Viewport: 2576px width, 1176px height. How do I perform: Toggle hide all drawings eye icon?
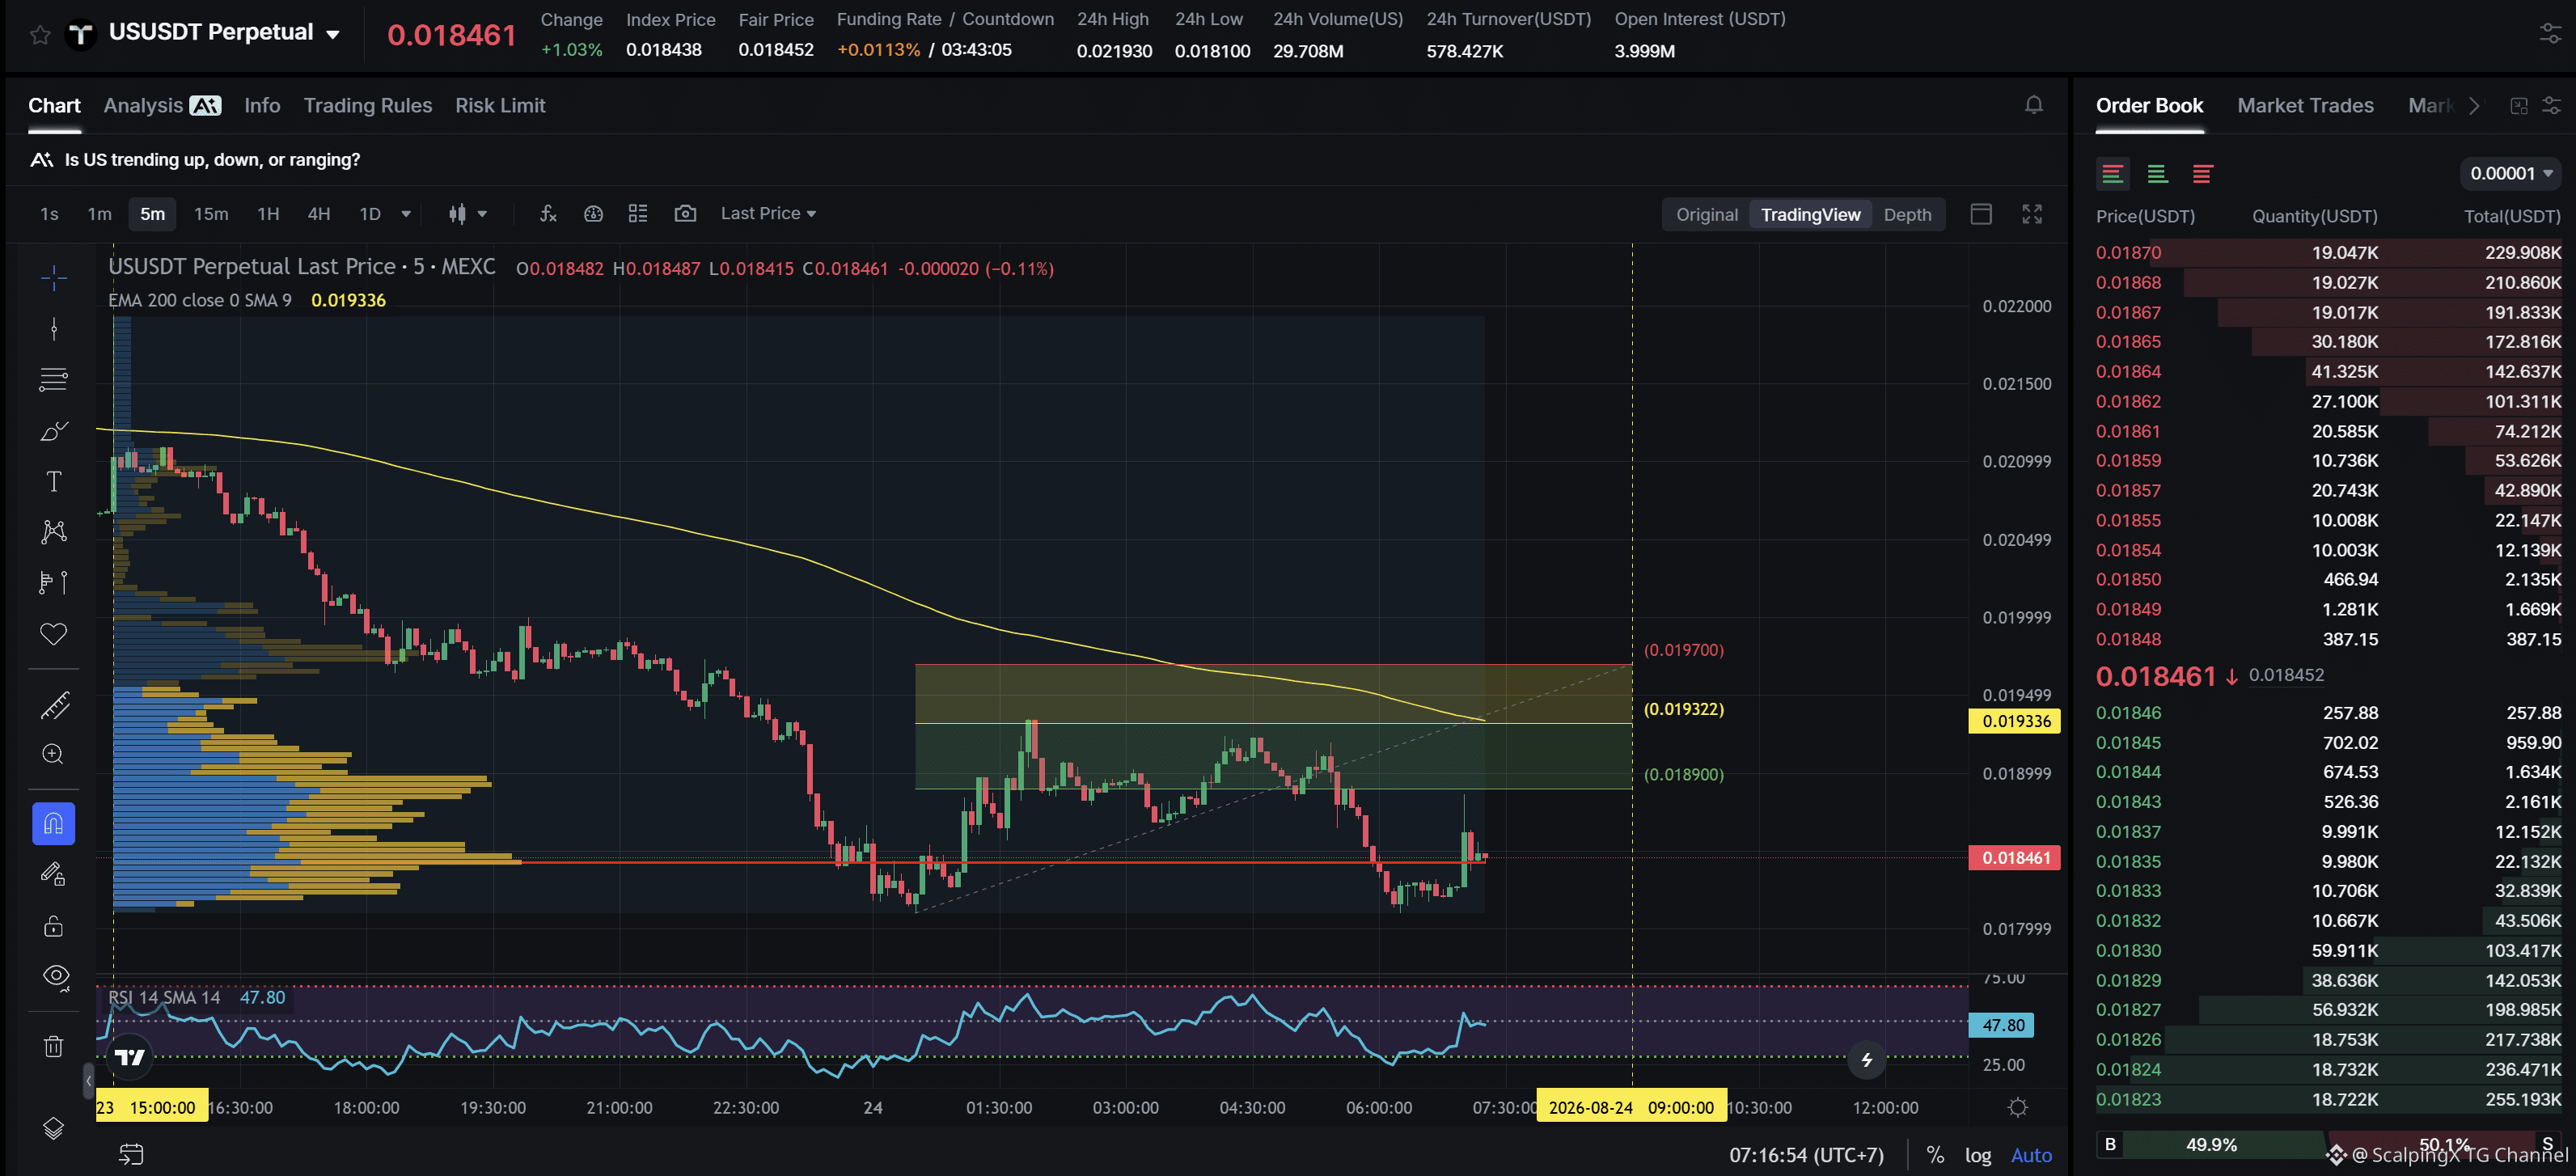(x=56, y=976)
